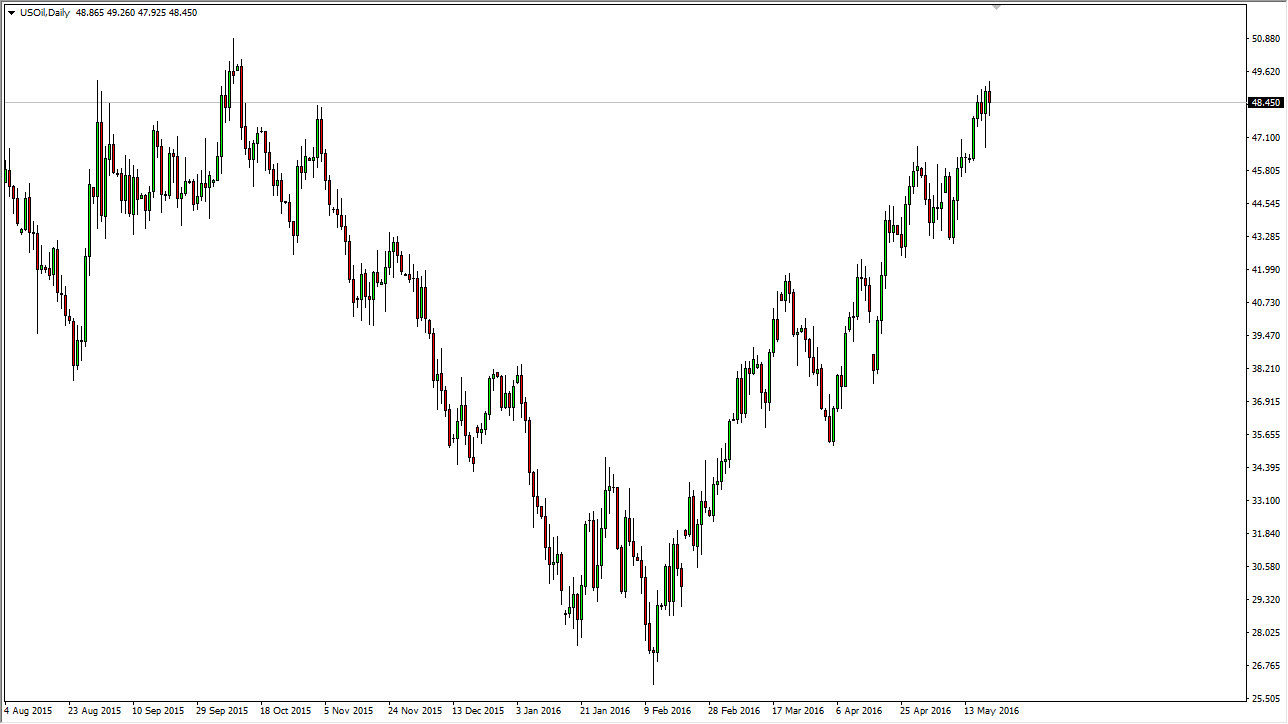Screen dimensions: 1288x724
Task: Click the 3 Jan 2016 date label
Action: tap(540, 711)
